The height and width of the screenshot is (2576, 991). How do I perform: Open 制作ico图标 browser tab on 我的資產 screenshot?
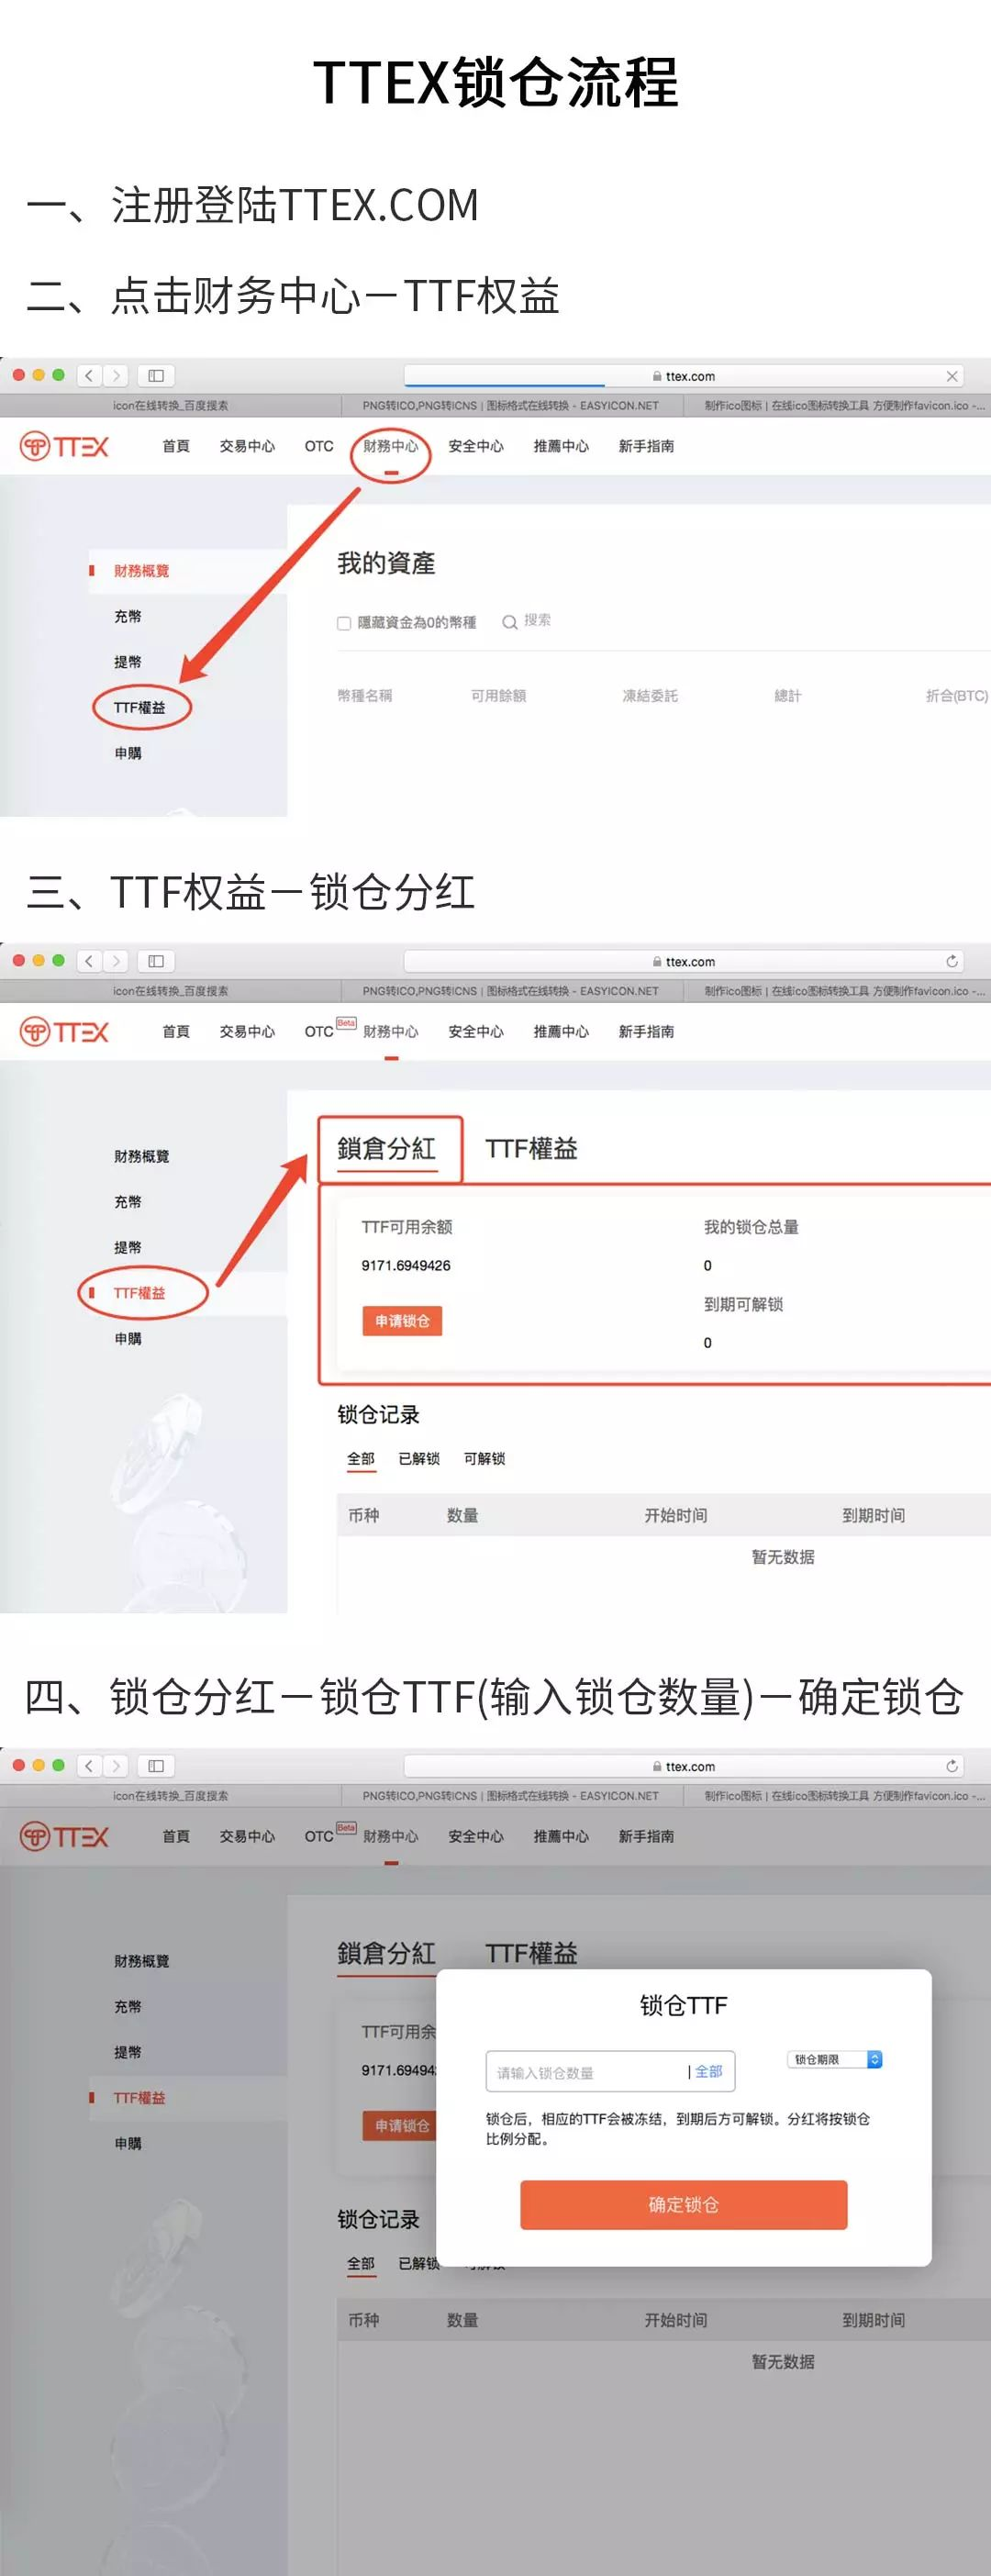click(837, 406)
